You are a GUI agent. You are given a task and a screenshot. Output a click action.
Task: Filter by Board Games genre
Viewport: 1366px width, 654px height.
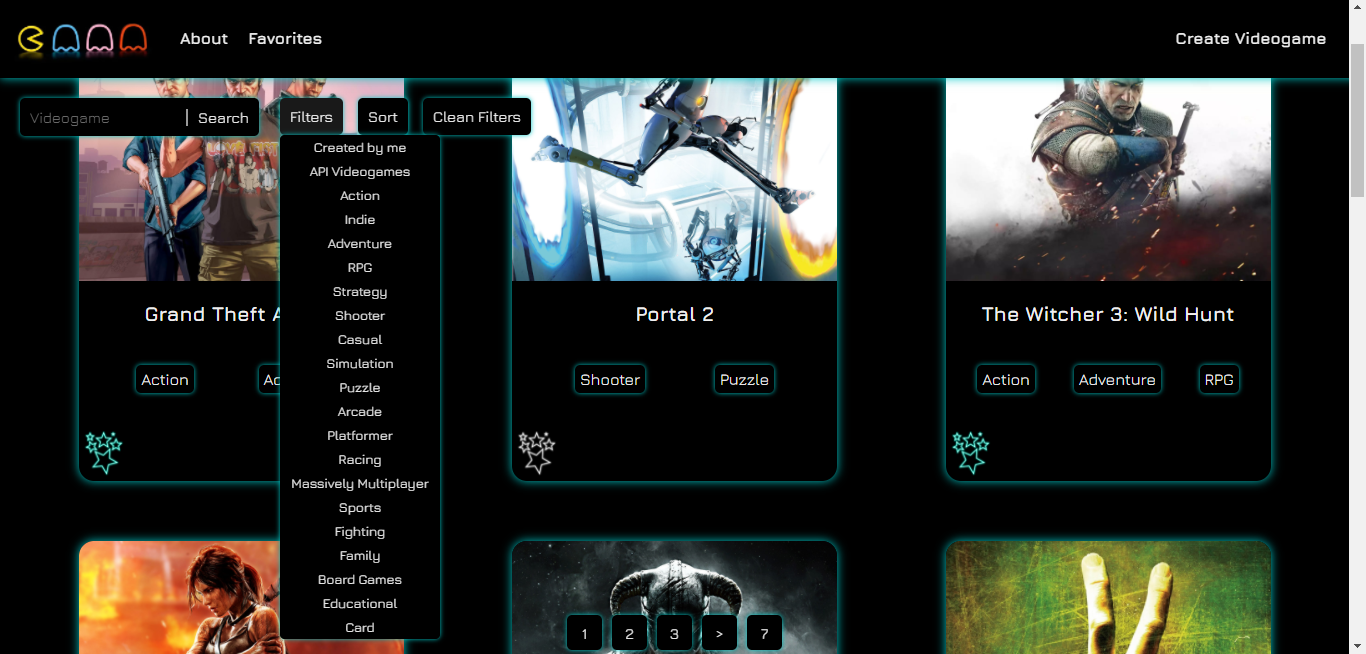coord(360,580)
